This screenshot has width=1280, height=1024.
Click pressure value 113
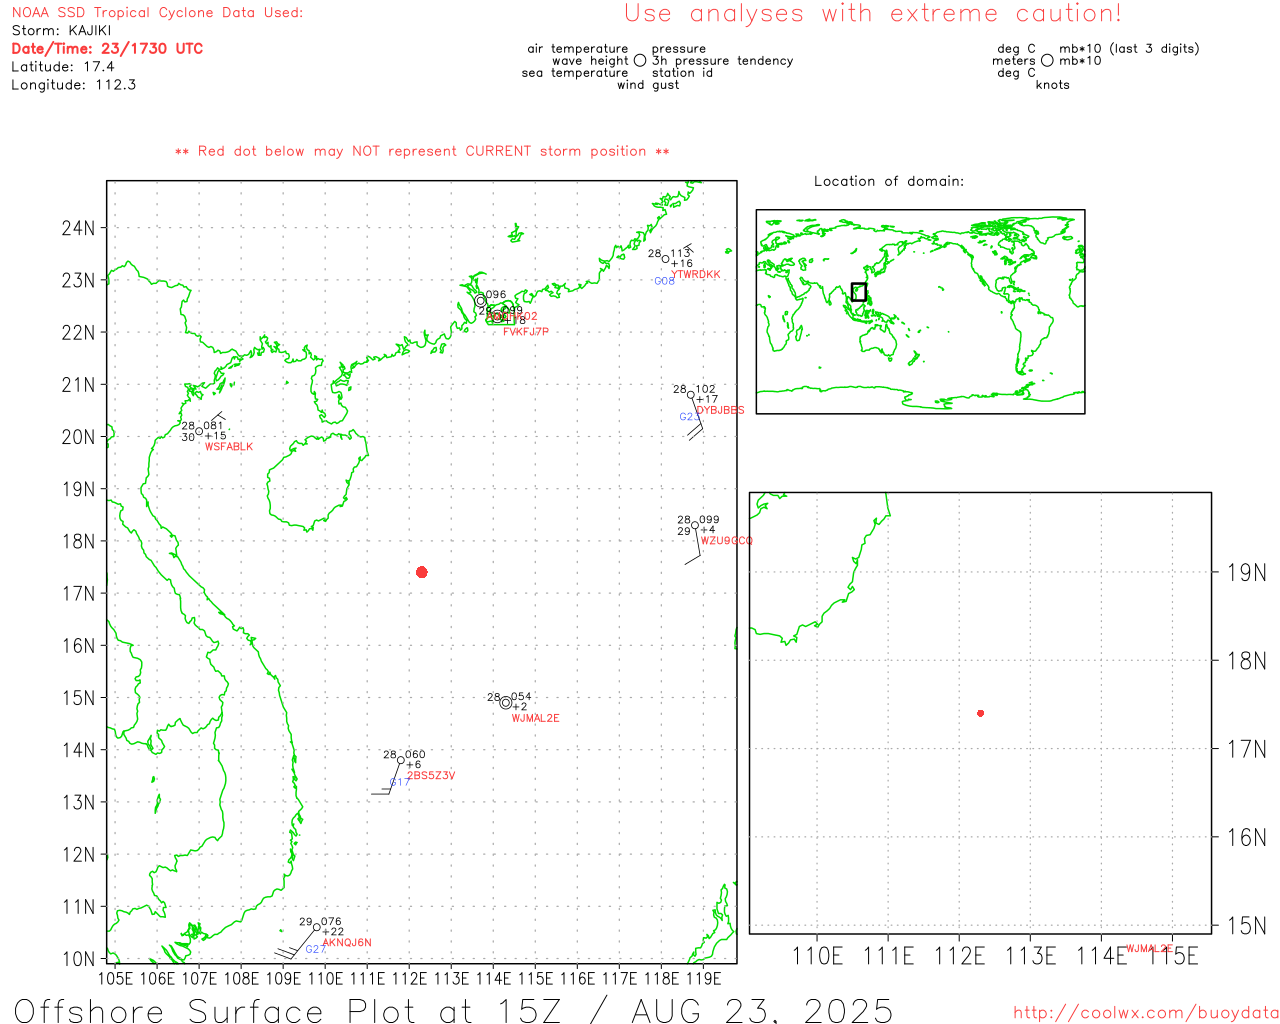click(681, 254)
